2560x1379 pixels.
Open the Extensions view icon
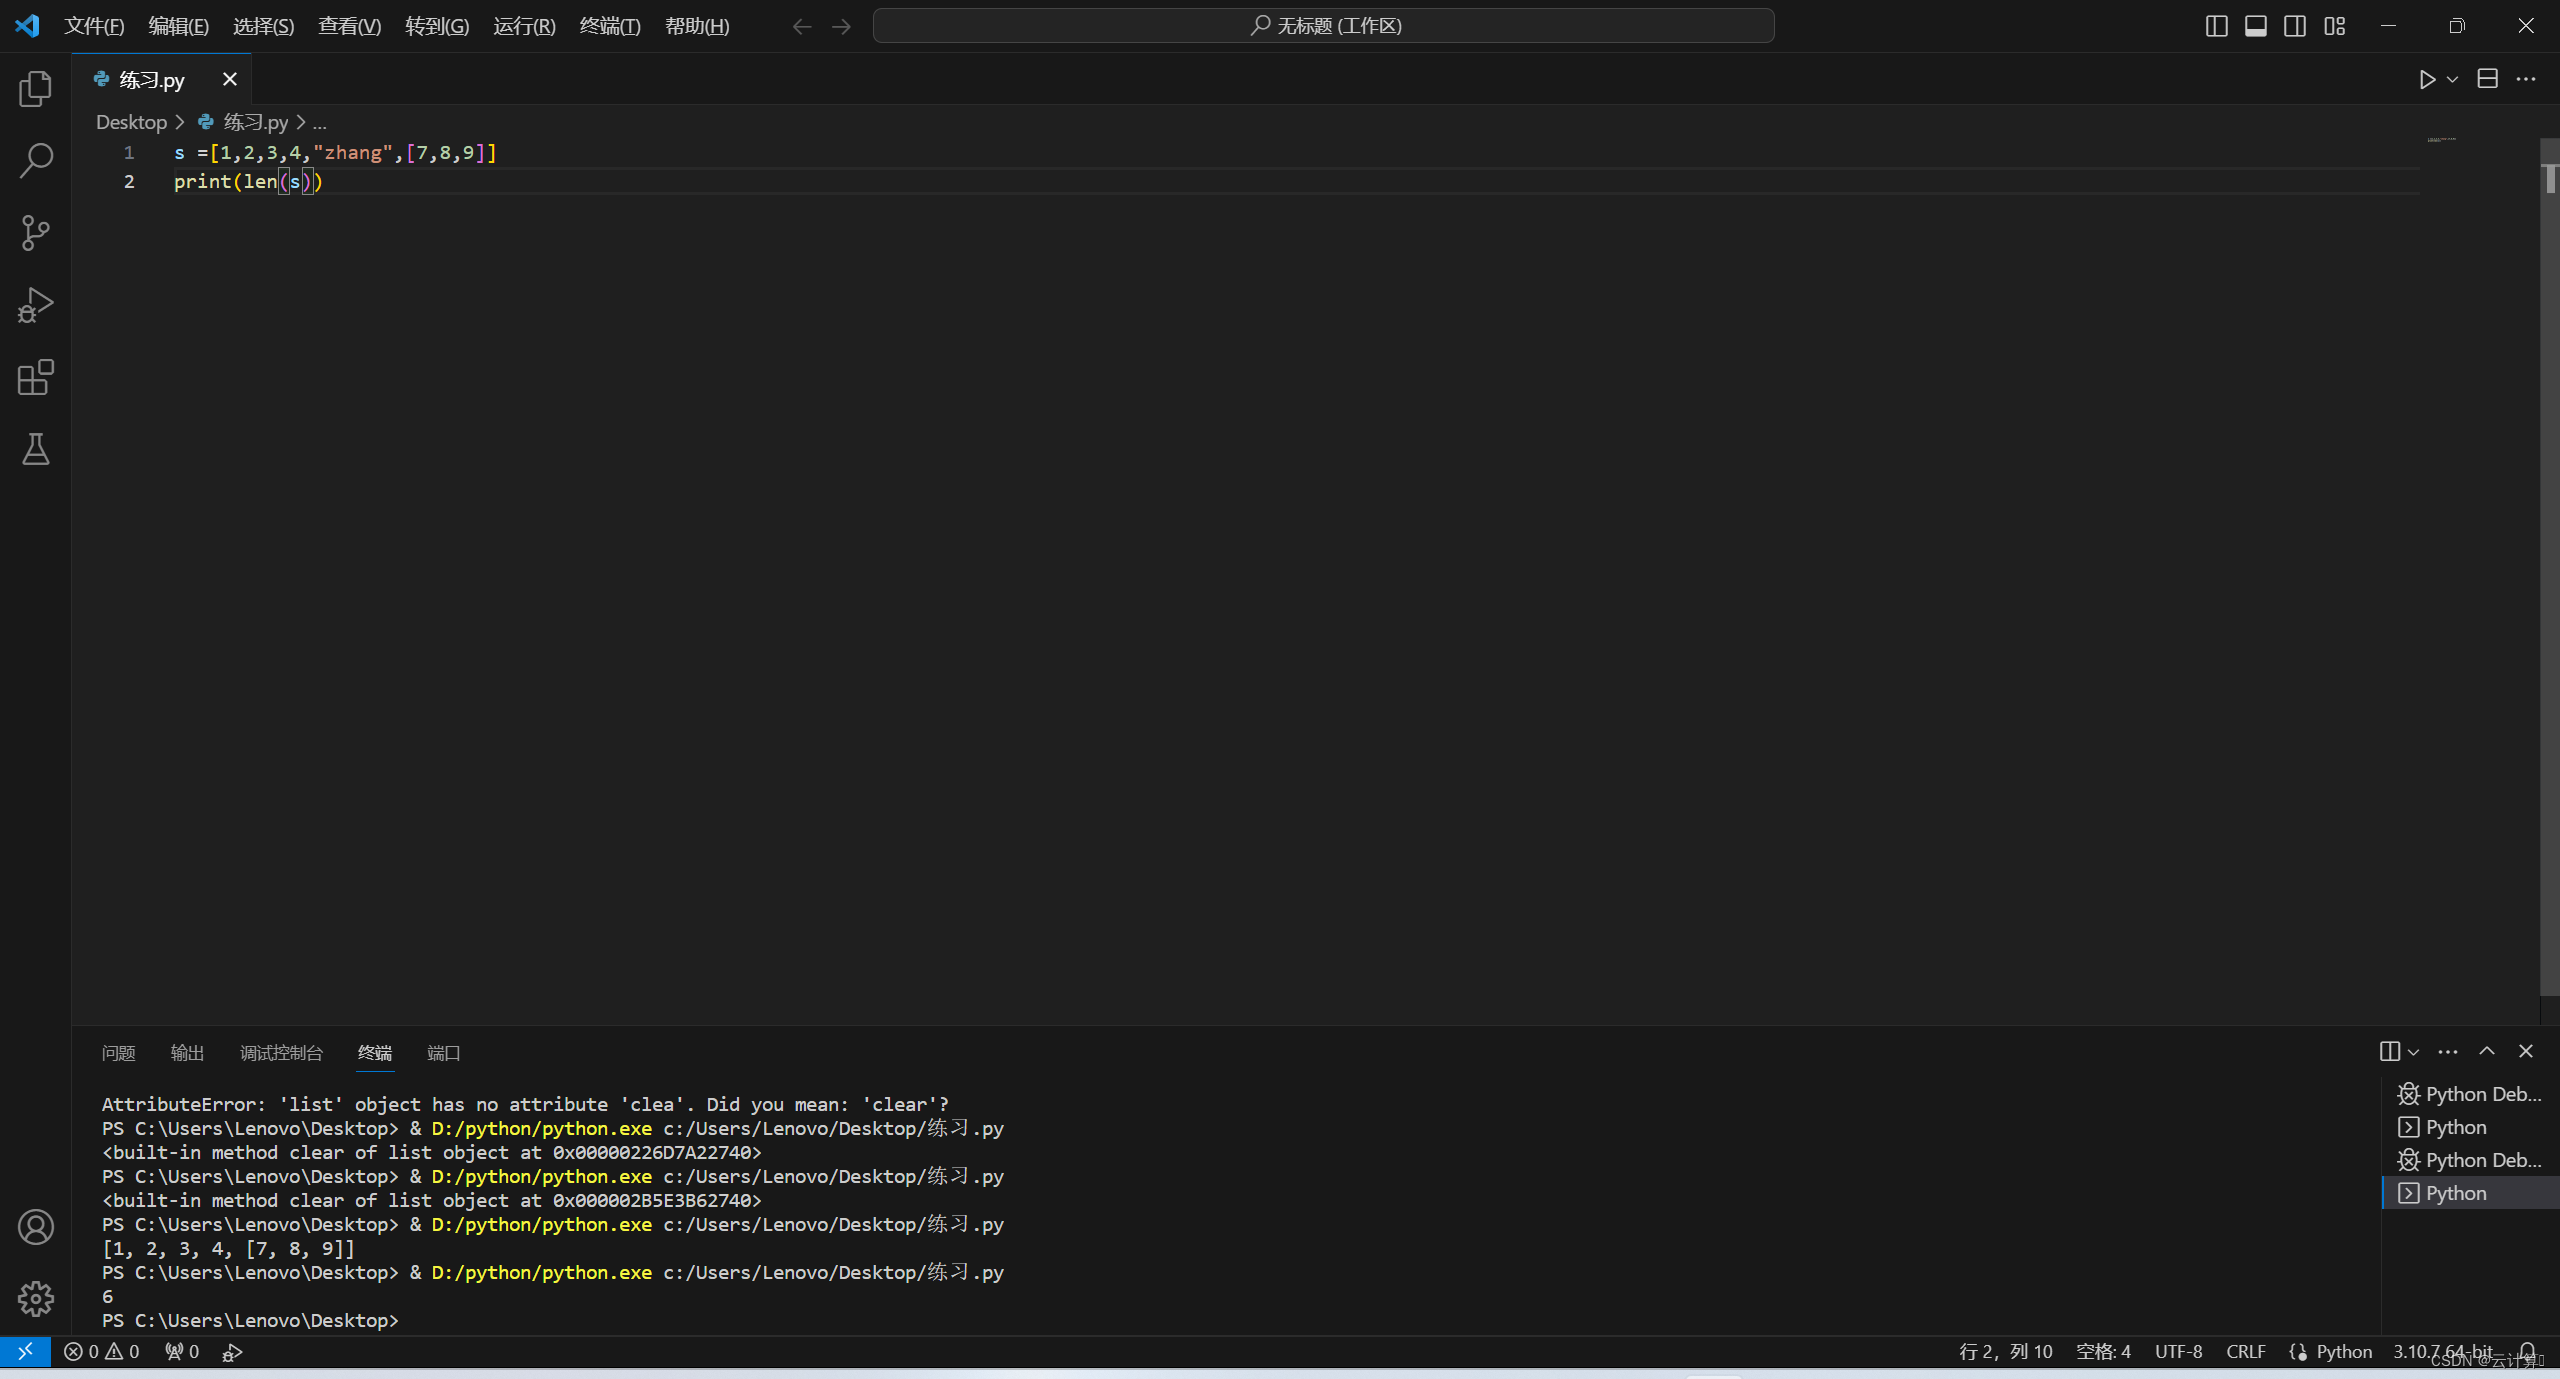[35, 378]
